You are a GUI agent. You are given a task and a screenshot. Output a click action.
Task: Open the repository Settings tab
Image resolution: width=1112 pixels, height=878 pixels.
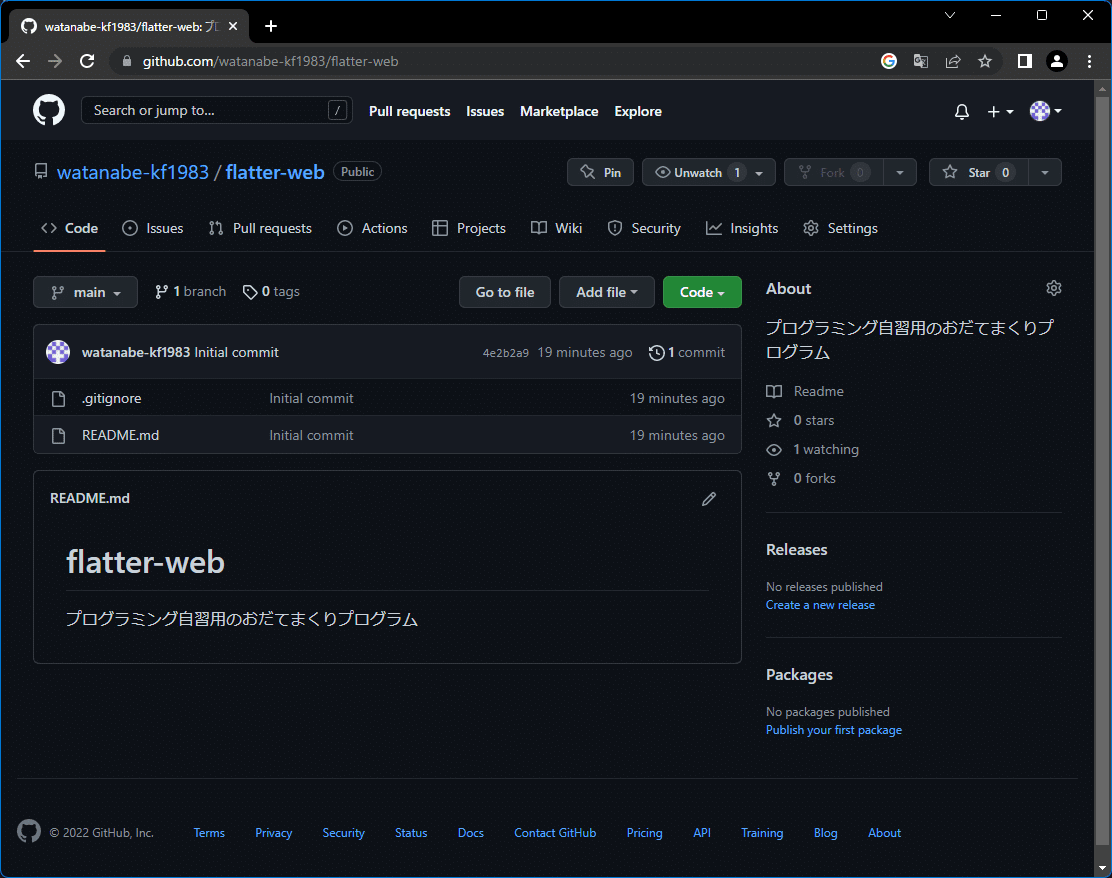coord(840,228)
